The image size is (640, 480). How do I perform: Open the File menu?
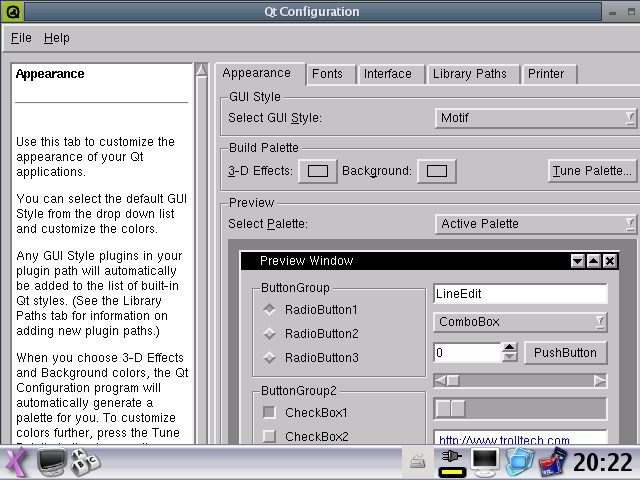[21, 38]
